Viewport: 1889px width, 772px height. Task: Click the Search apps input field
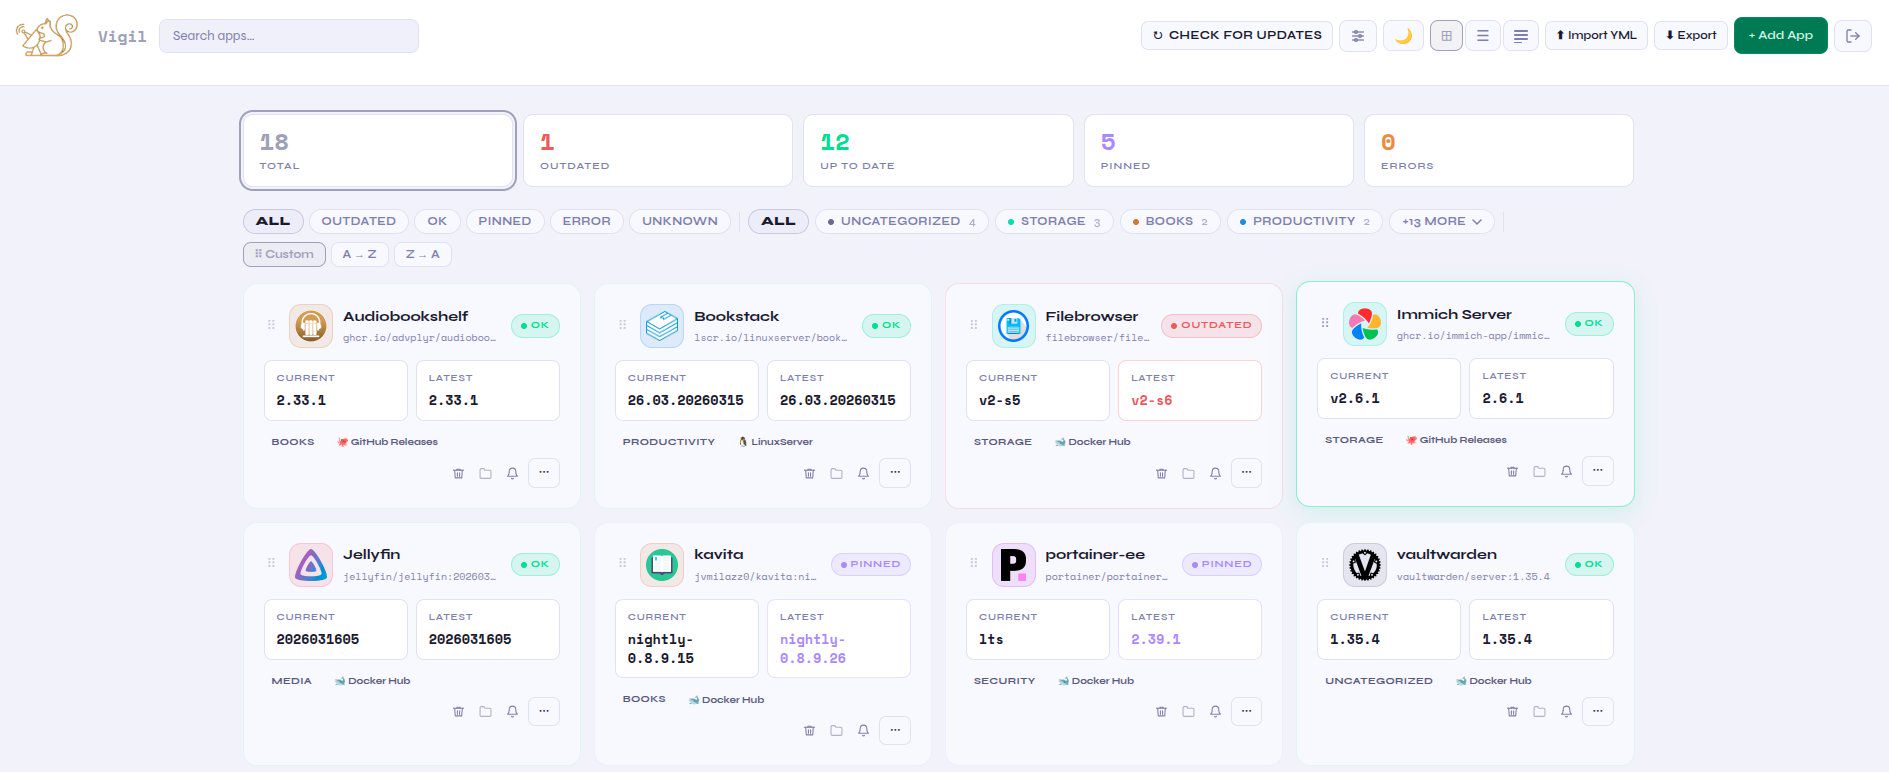[x=288, y=36]
